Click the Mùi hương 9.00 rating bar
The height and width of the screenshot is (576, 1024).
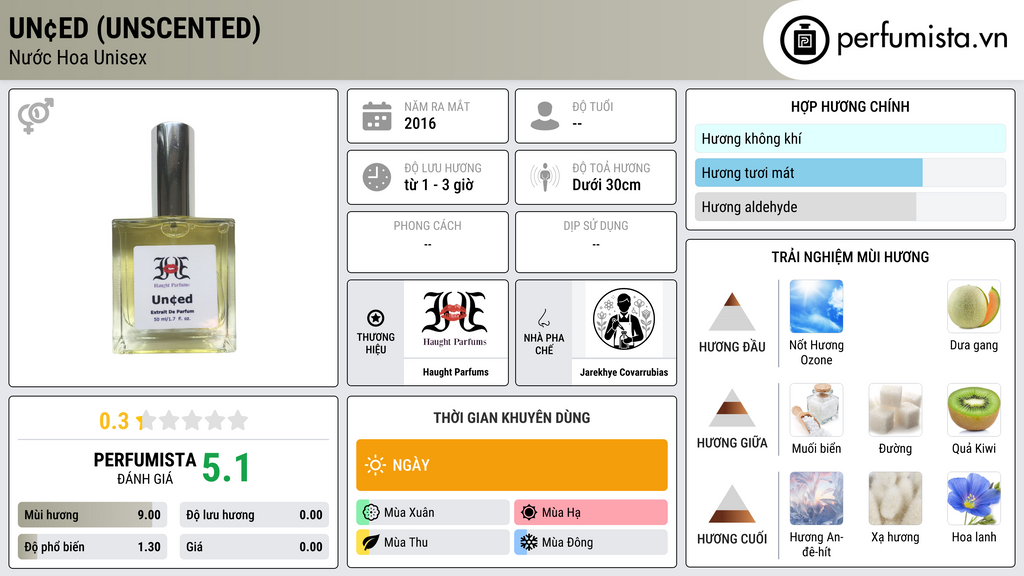[92, 515]
